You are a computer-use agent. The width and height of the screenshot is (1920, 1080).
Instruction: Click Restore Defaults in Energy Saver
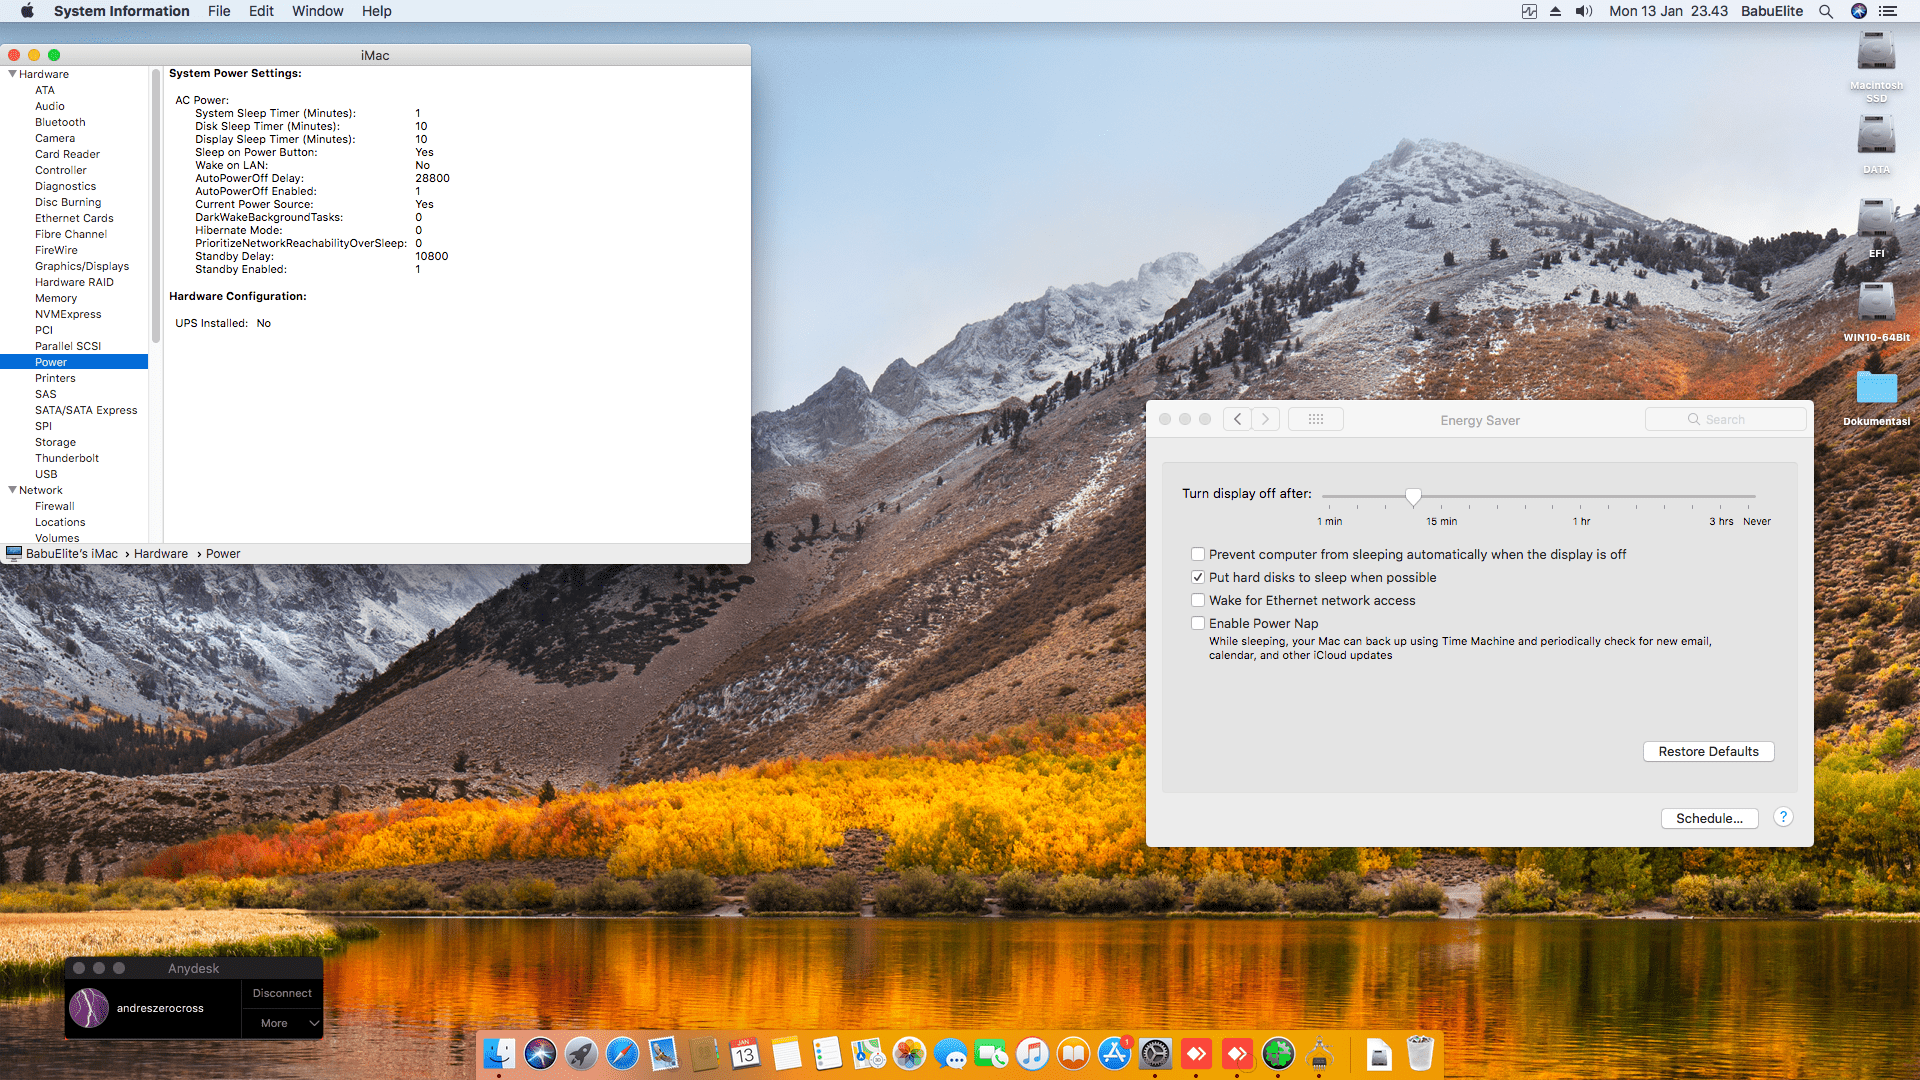1708,751
